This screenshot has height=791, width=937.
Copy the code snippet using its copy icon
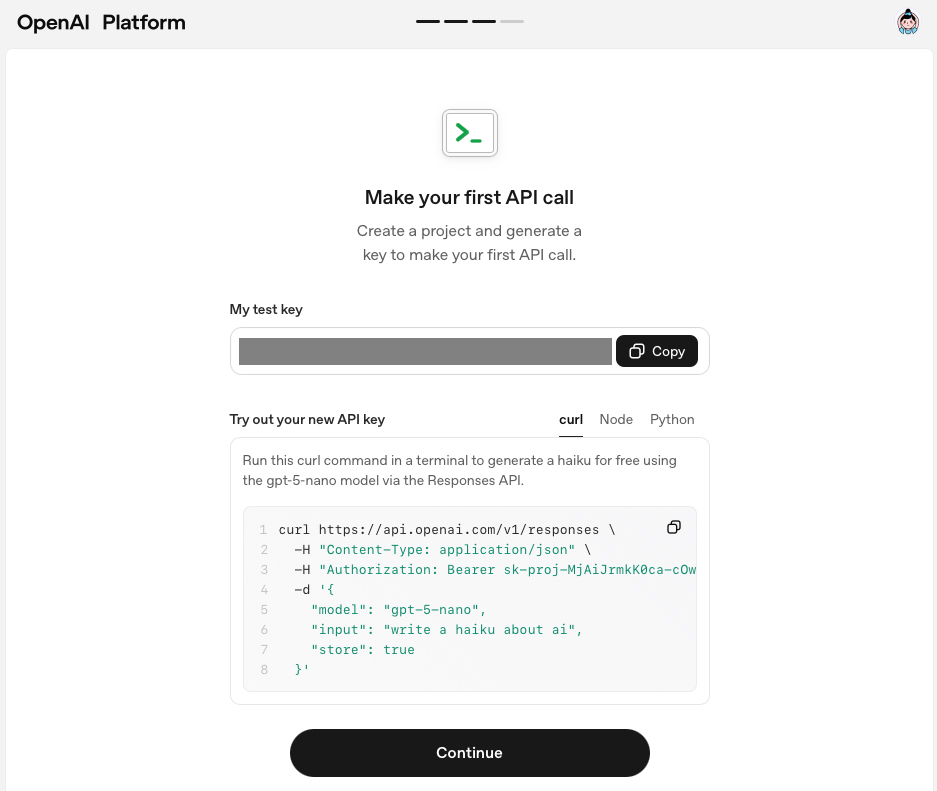click(674, 527)
